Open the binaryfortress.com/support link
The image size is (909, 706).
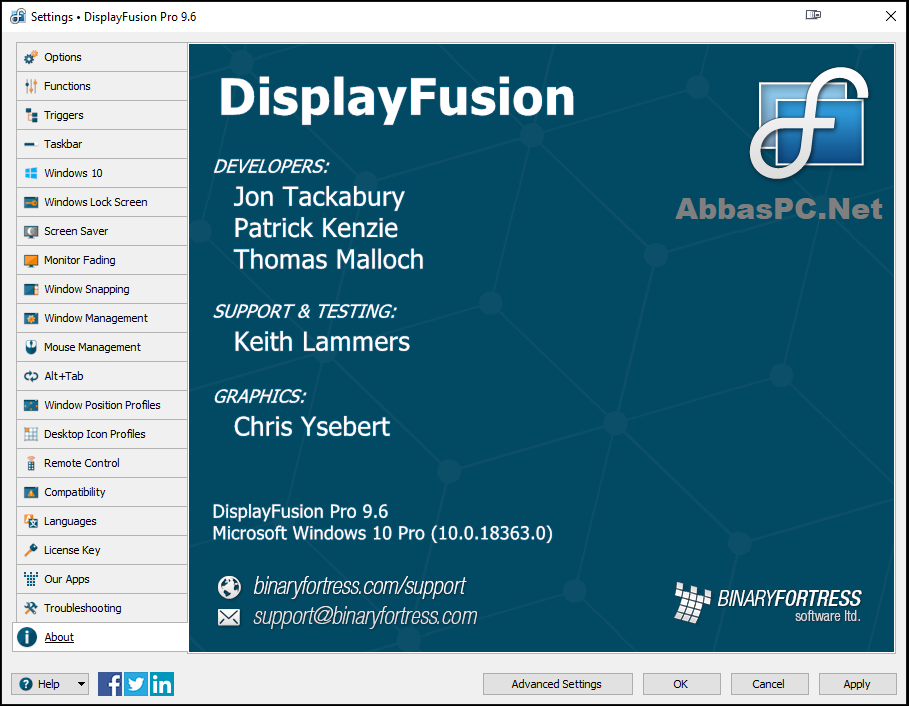coord(359,587)
